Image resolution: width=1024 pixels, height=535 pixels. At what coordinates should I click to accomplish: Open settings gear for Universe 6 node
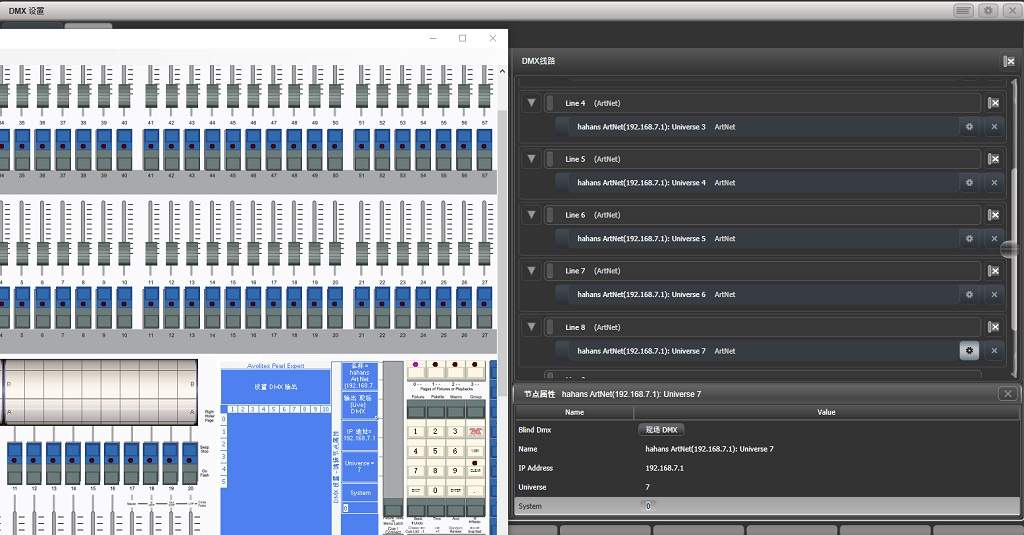pyautogui.click(x=969, y=295)
